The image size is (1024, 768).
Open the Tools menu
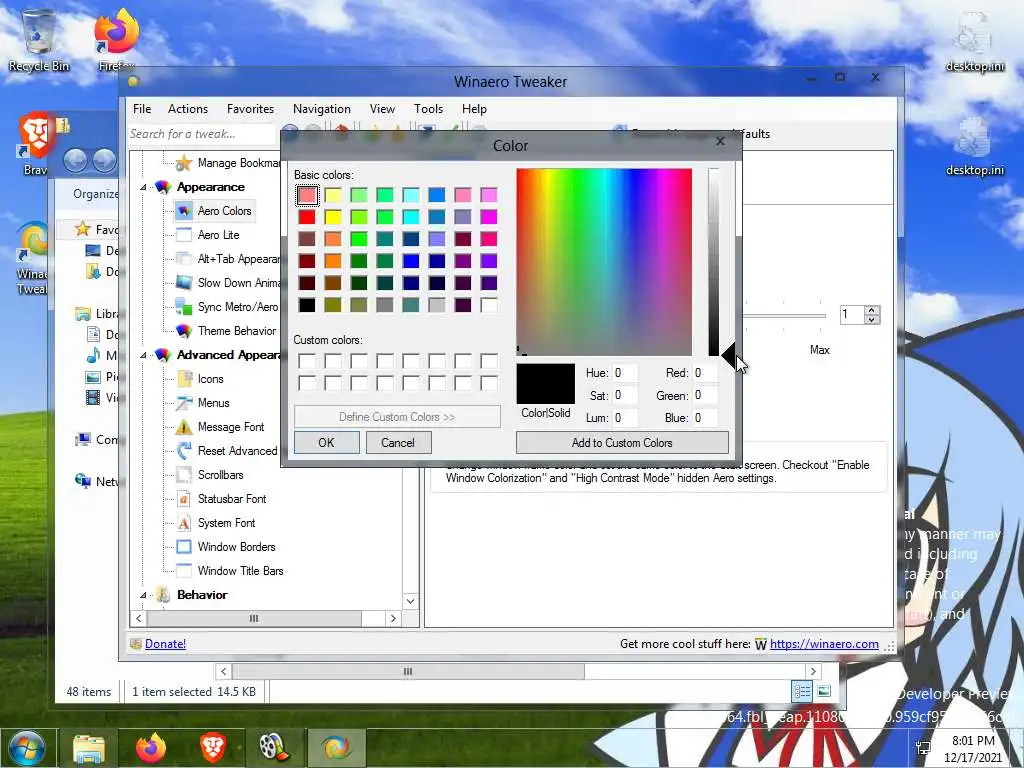(x=428, y=109)
